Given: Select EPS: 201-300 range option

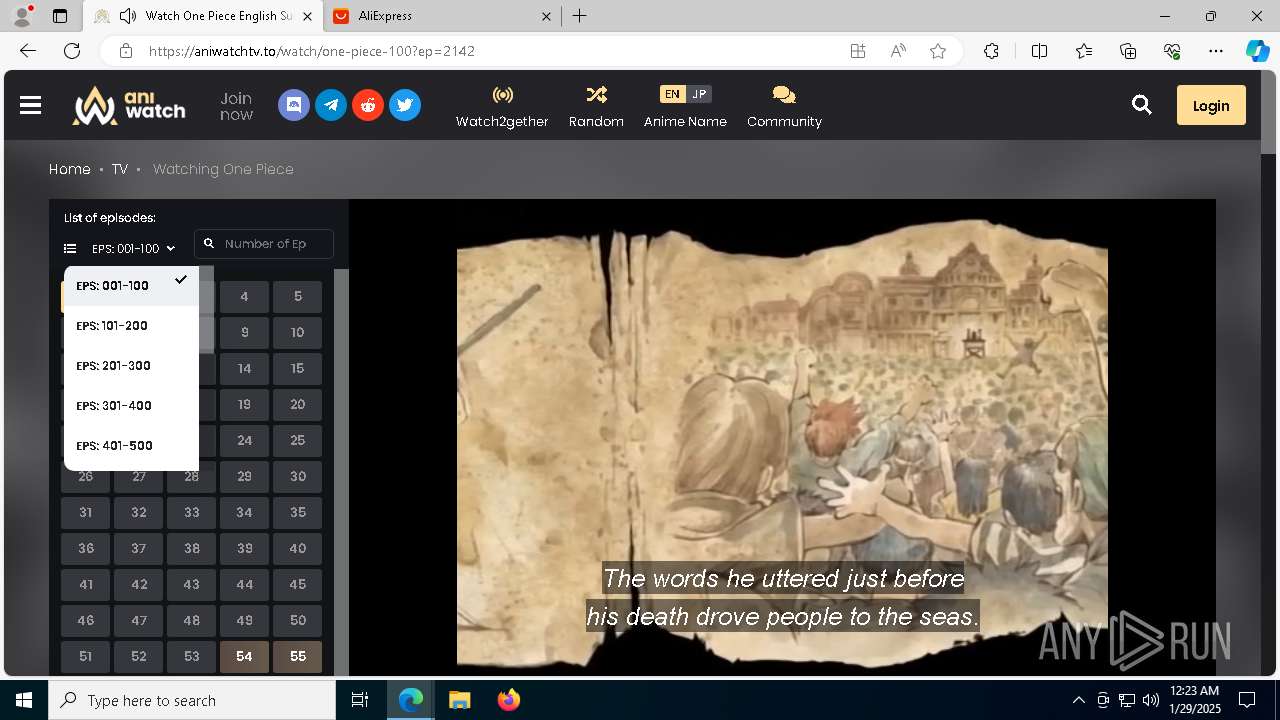Looking at the screenshot, I should coord(131,365).
